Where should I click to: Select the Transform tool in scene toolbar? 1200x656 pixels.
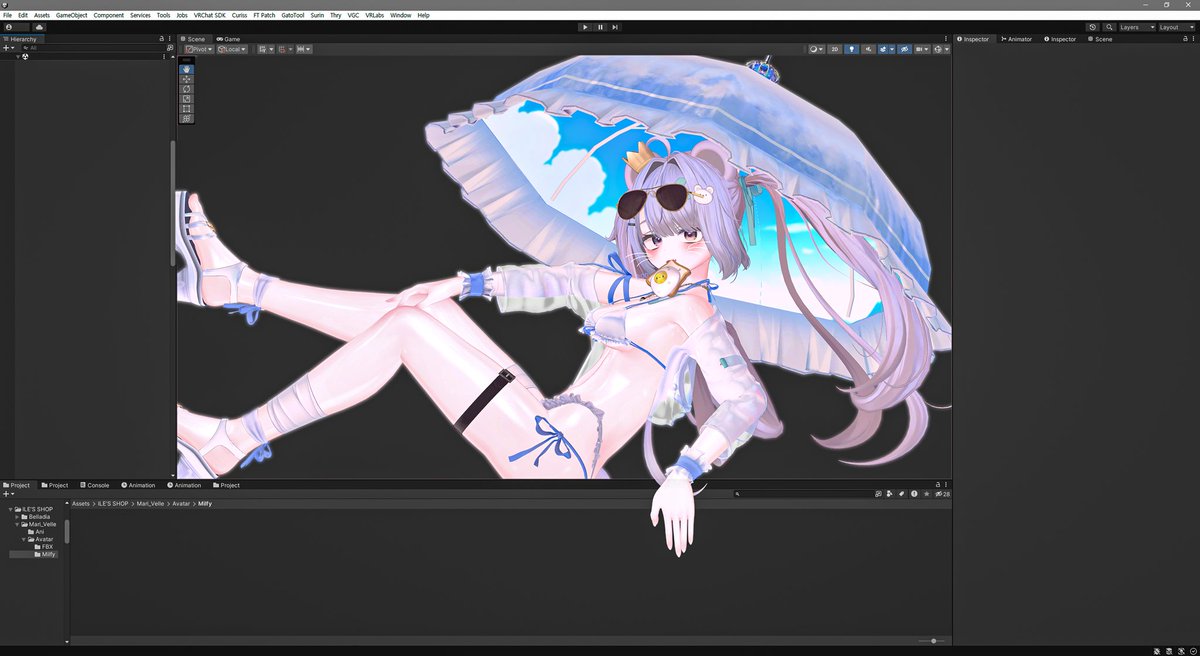click(186, 119)
